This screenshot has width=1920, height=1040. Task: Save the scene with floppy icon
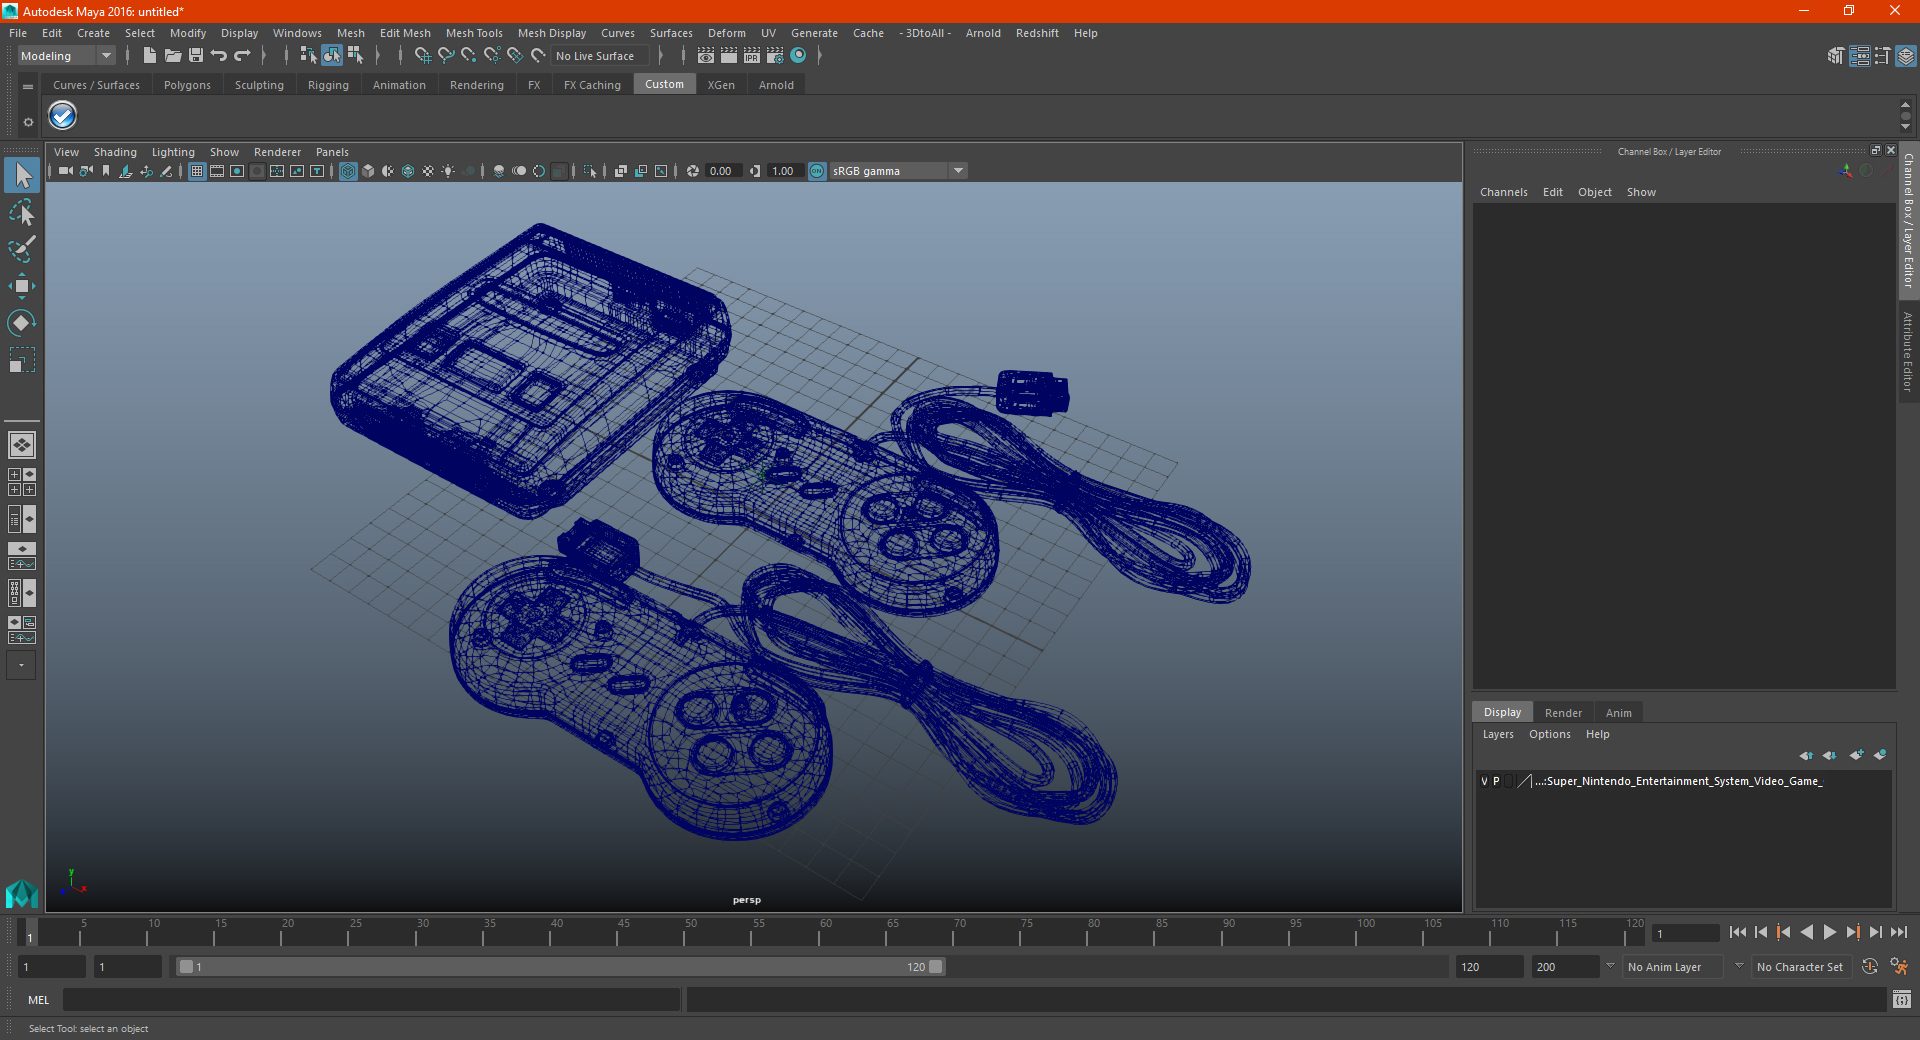(x=196, y=56)
